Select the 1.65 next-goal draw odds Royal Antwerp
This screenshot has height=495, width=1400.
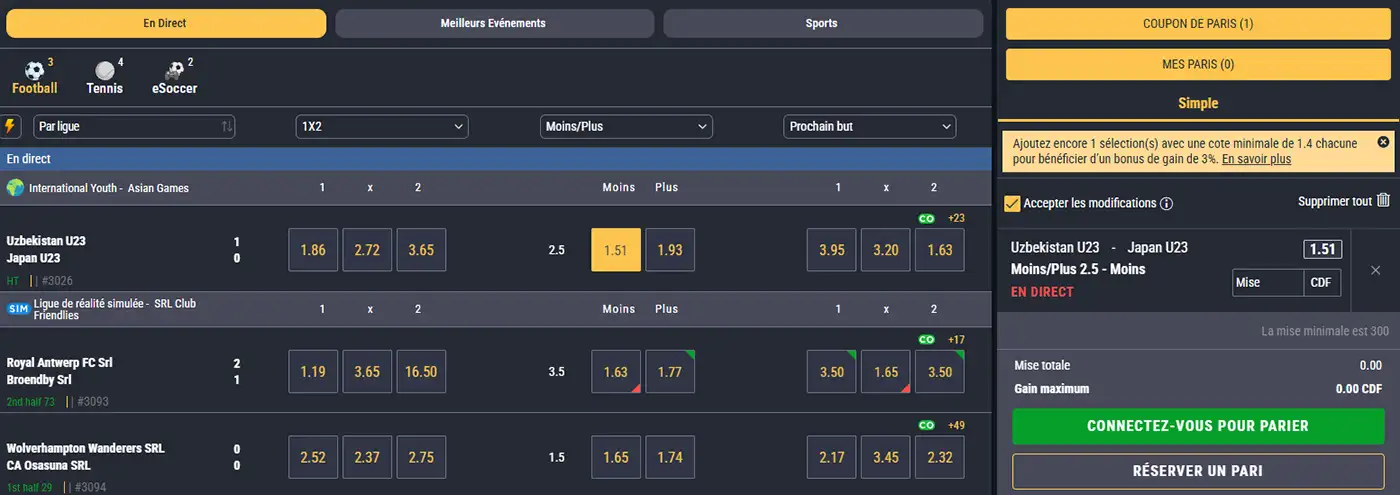pyautogui.click(x=886, y=371)
